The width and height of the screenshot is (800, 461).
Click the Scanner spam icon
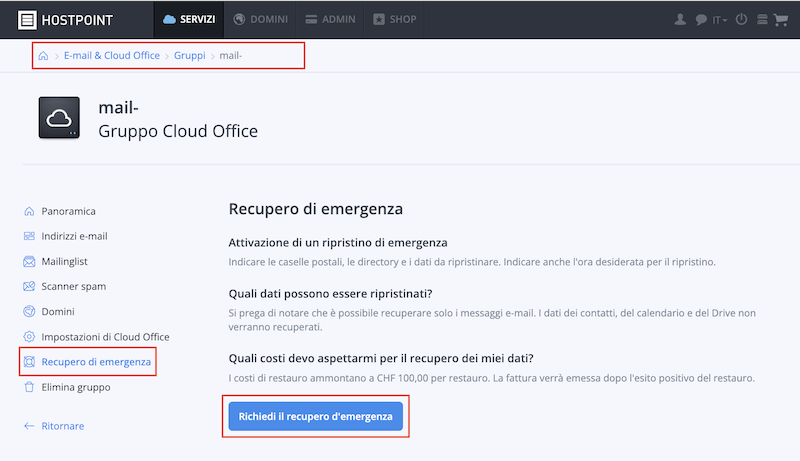pyautogui.click(x=29, y=286)
